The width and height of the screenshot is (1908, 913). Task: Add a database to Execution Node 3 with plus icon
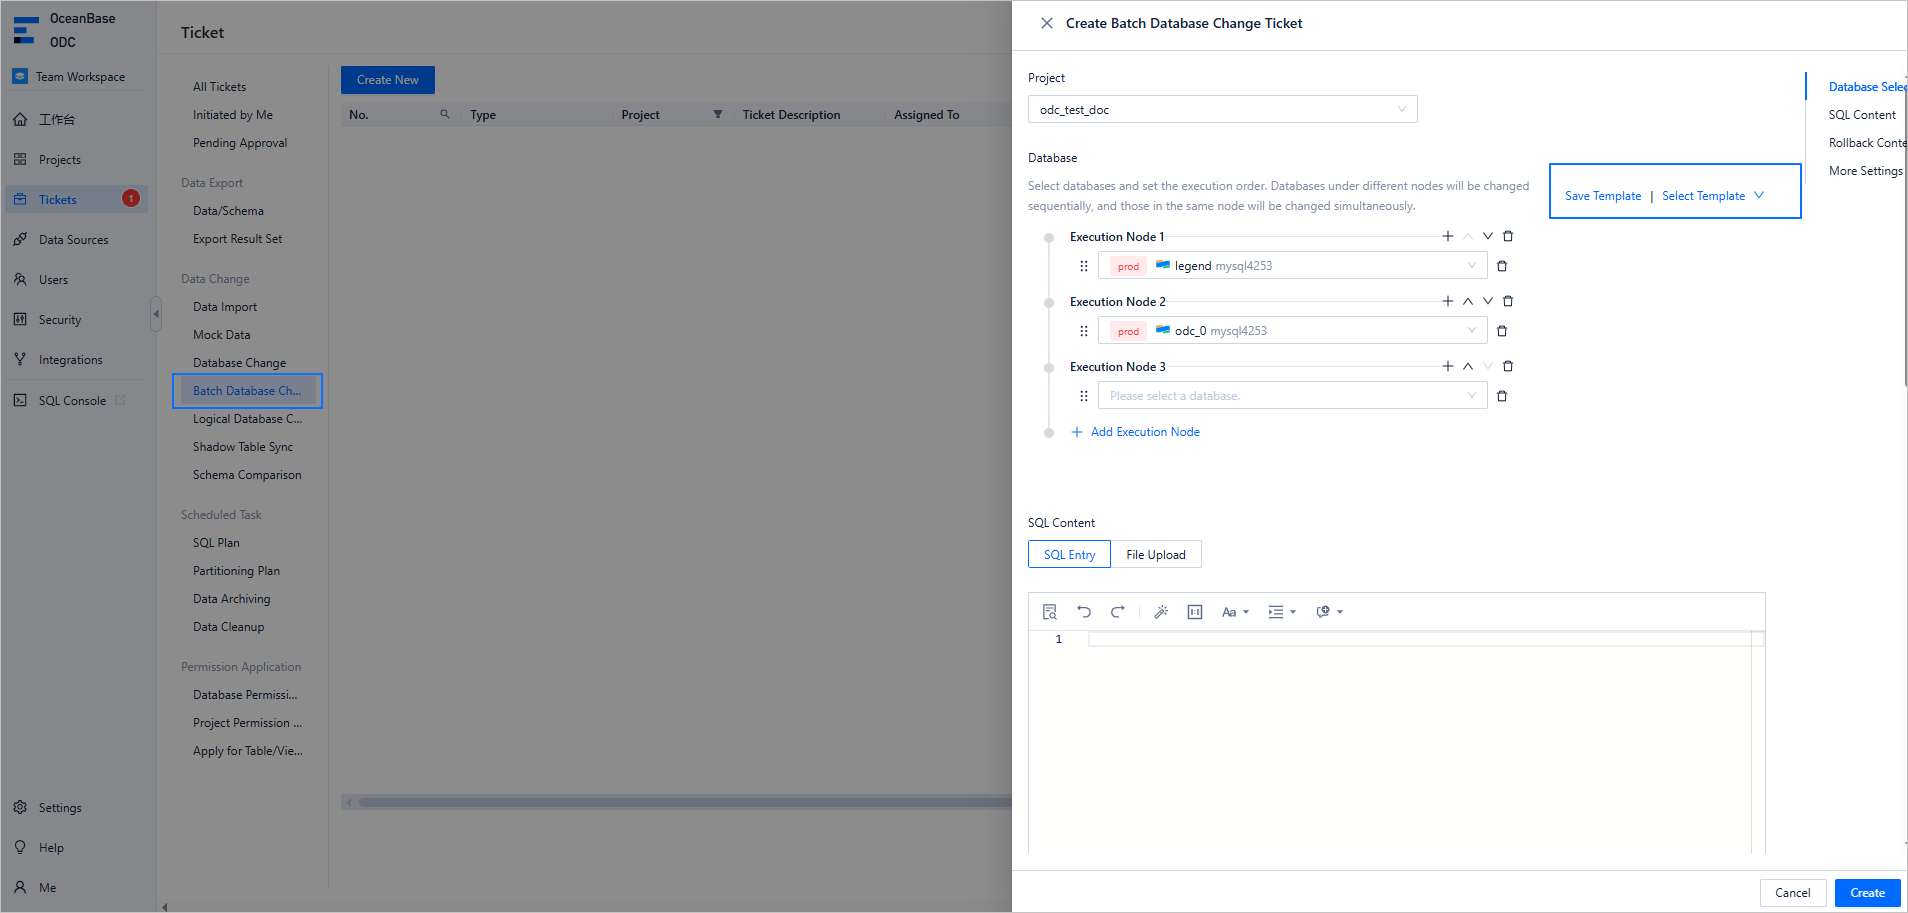pyautogui.click(x=1447, y=367)
